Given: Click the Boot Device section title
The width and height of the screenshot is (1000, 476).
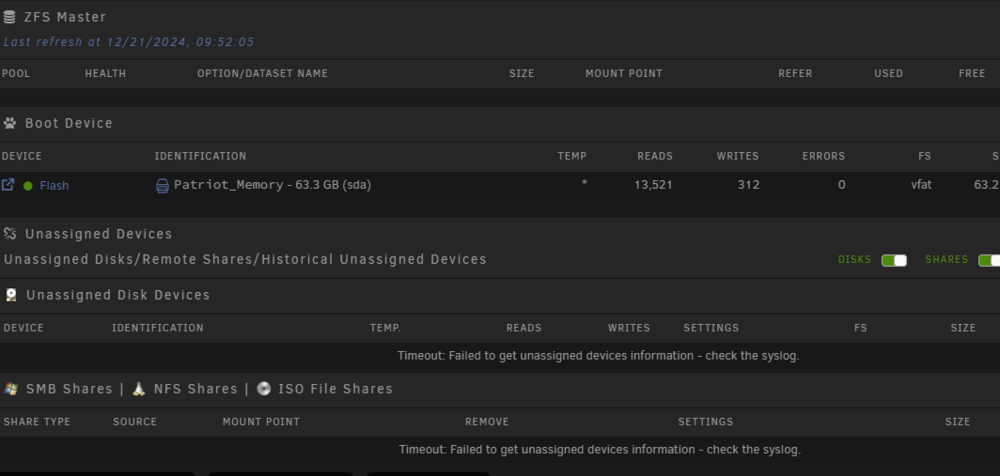Looking at the screenshot, I should click(x=69, y=123).
